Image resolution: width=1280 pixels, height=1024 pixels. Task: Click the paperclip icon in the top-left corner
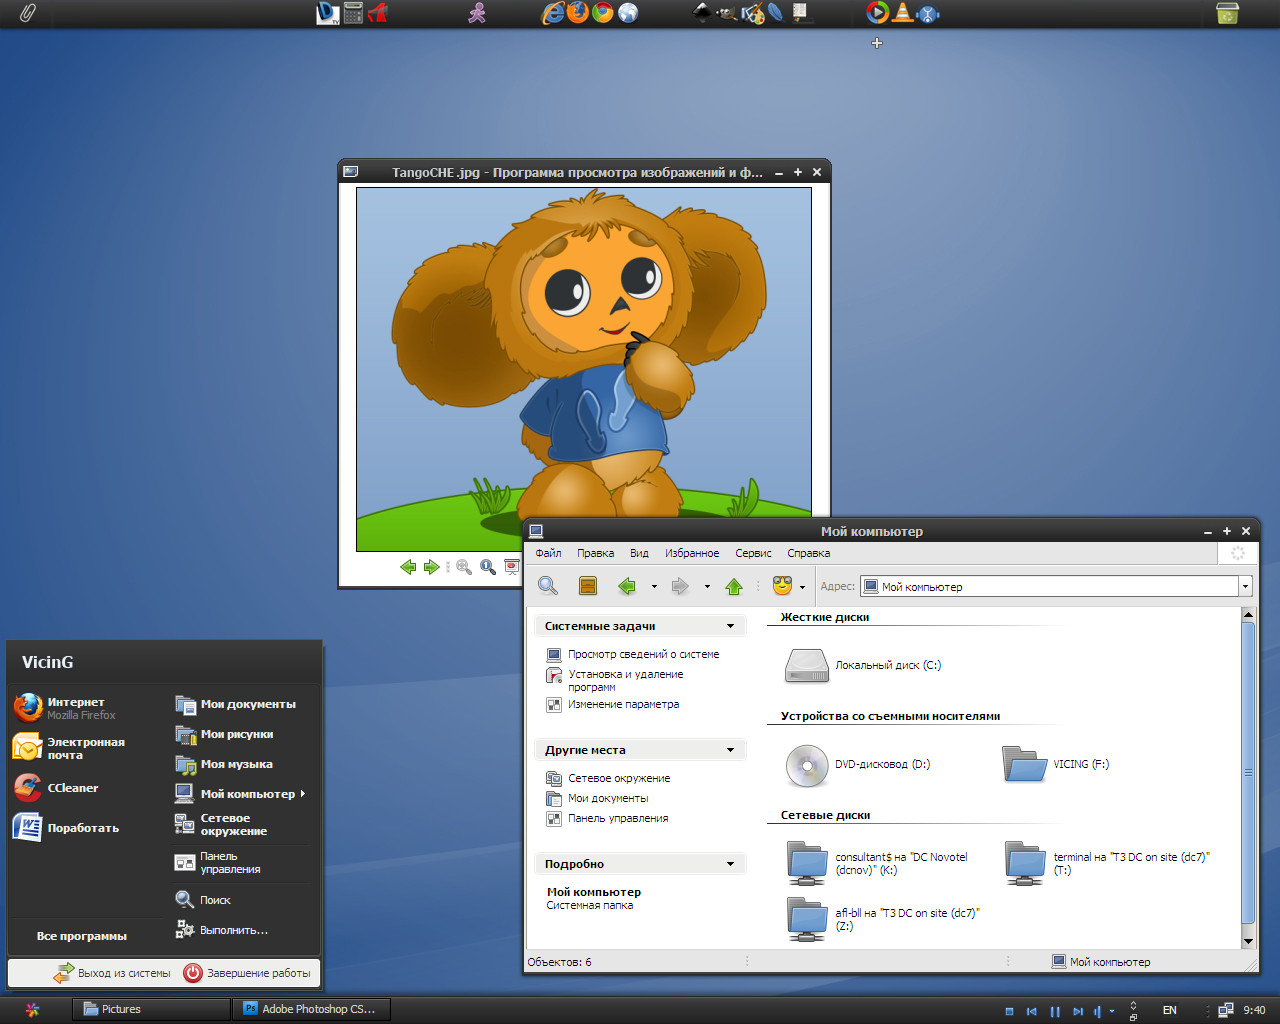point(28,13)
